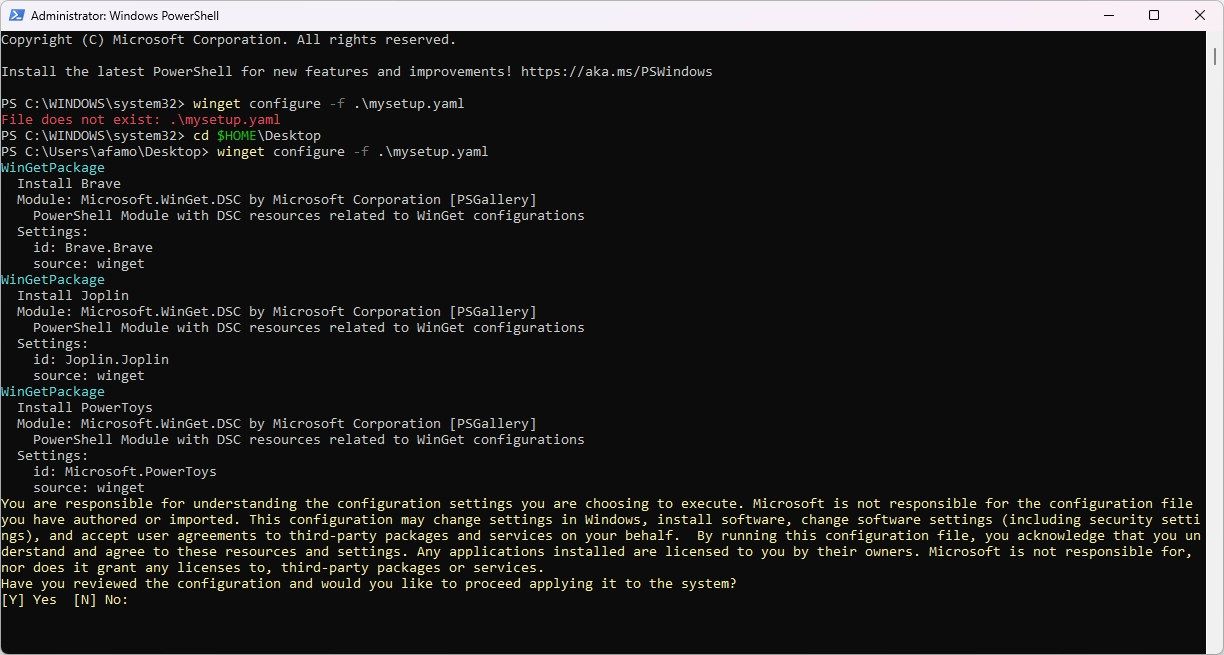Click the PowerShell icon in the title bar
The height and width of the screenshot is (655, 1224).
tap(16, 16)
